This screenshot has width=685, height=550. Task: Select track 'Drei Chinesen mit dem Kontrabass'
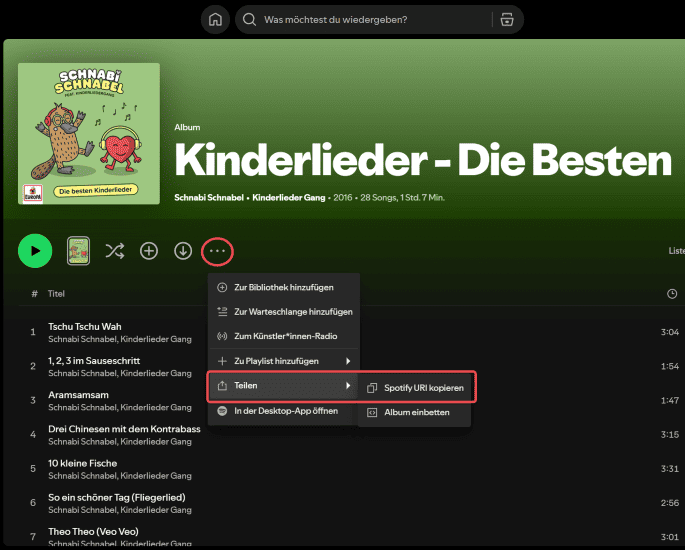point(124,429)
